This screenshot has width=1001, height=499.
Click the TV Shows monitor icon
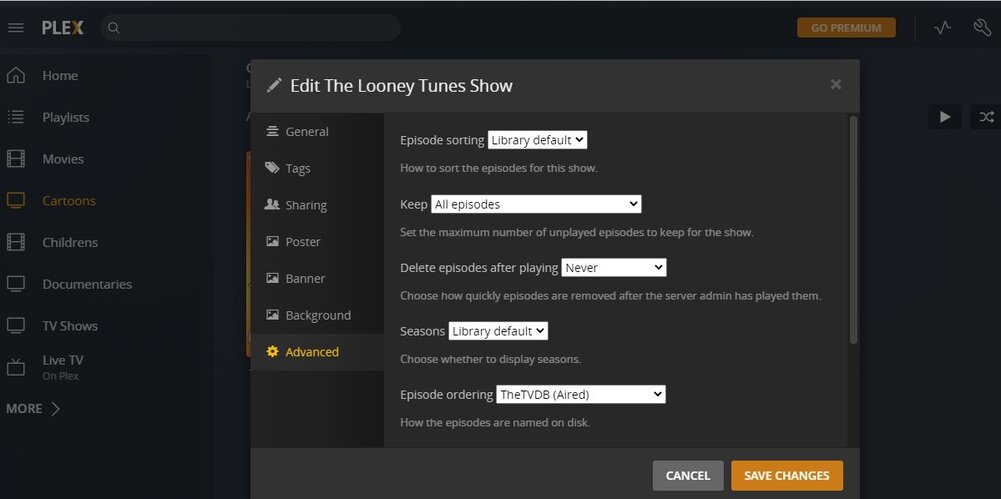pos(15,325)
